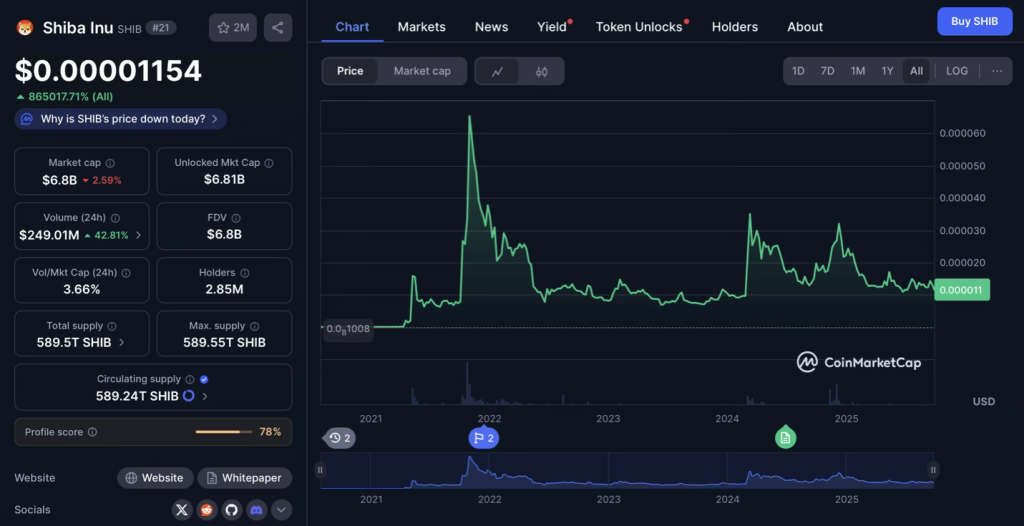Expand Circulating supply details chevron
Screen dimensions: 1024x526
(205, 396)
